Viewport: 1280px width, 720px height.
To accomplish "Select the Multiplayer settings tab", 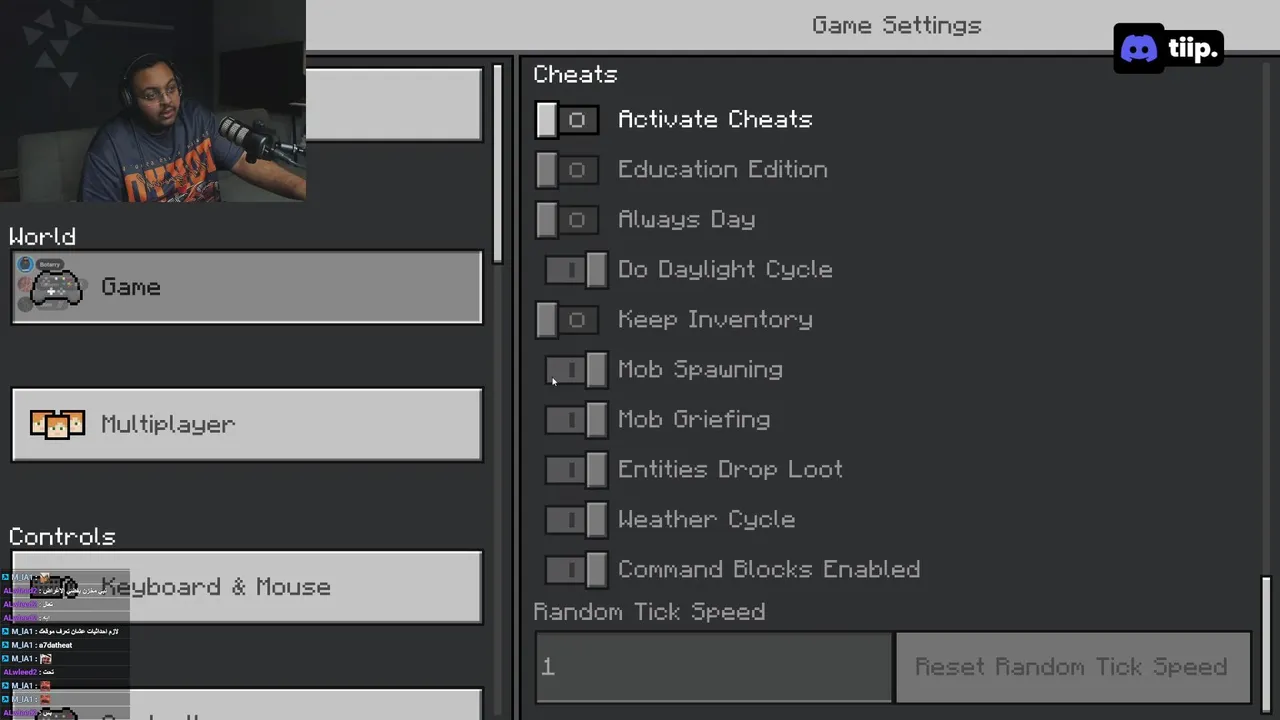I will pos(247,424).
